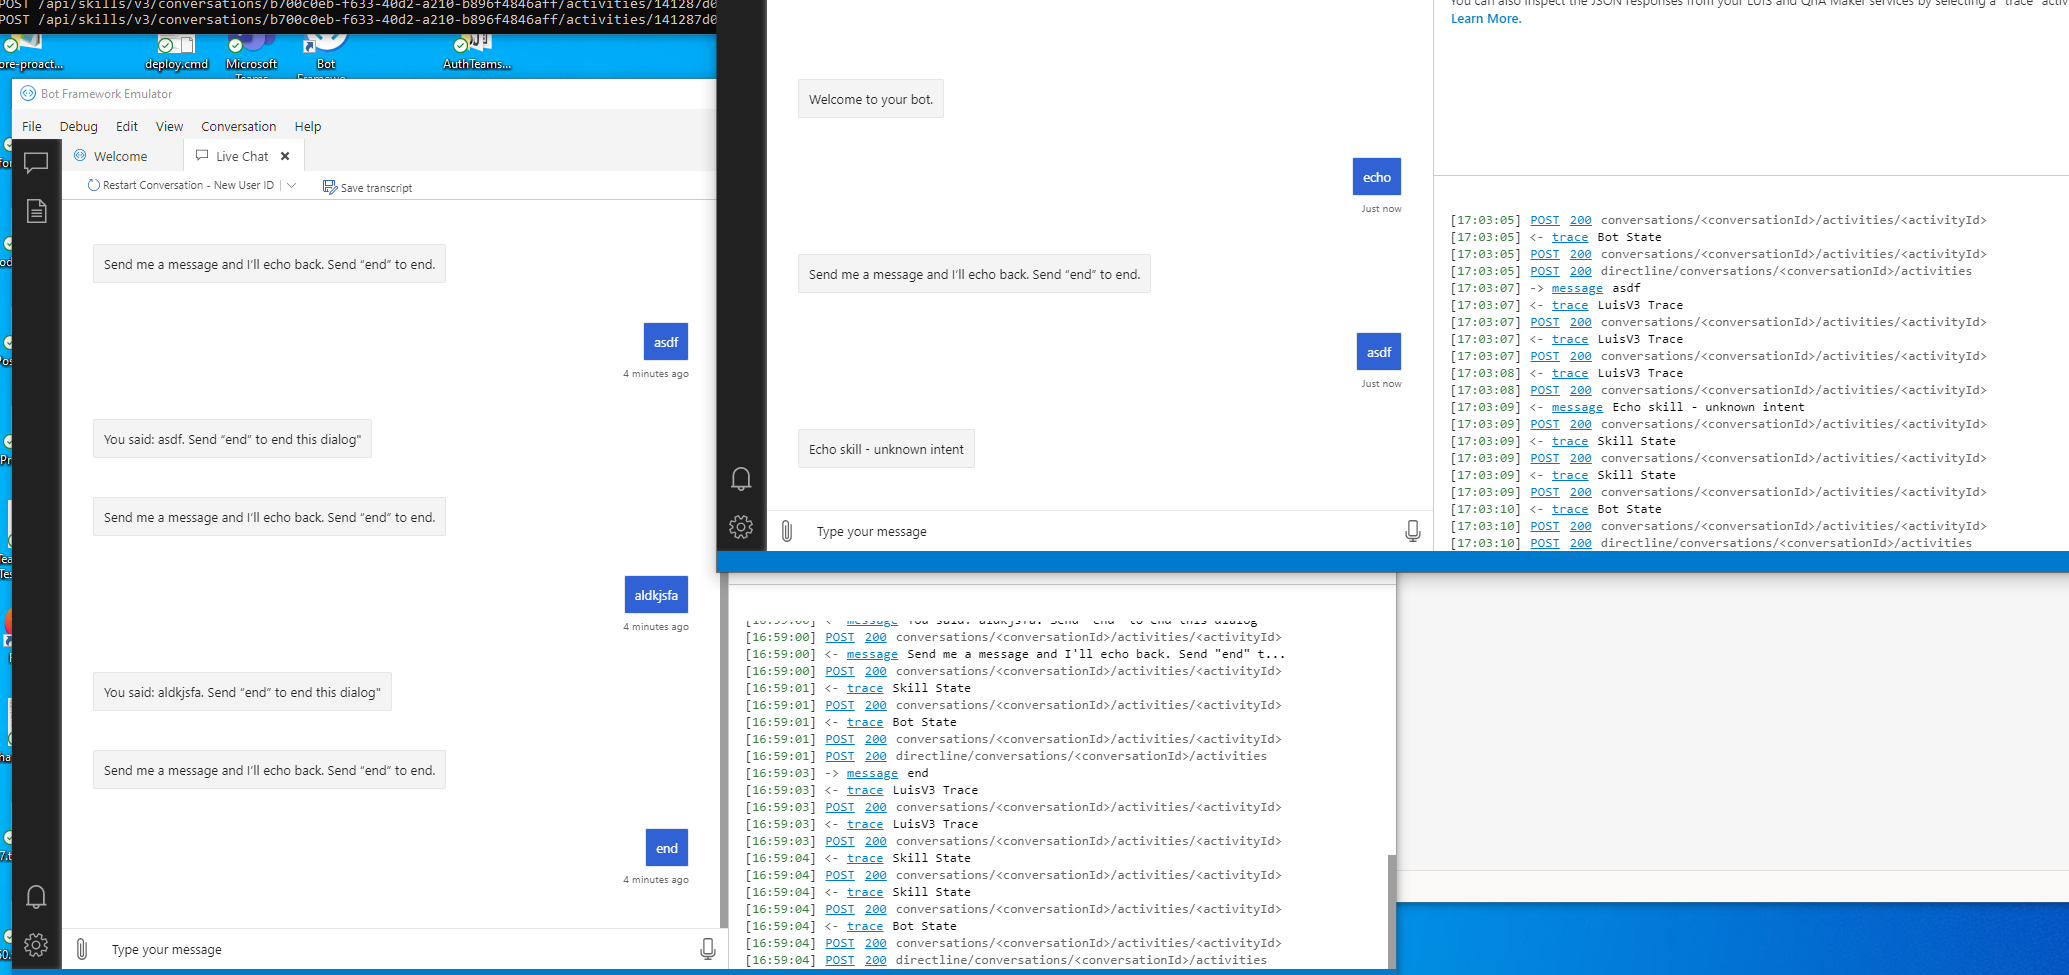This screenshot has height=975, width=2069.
Task: Expand the Restart Conversation dropdown chevron
Action: point(289,185)
